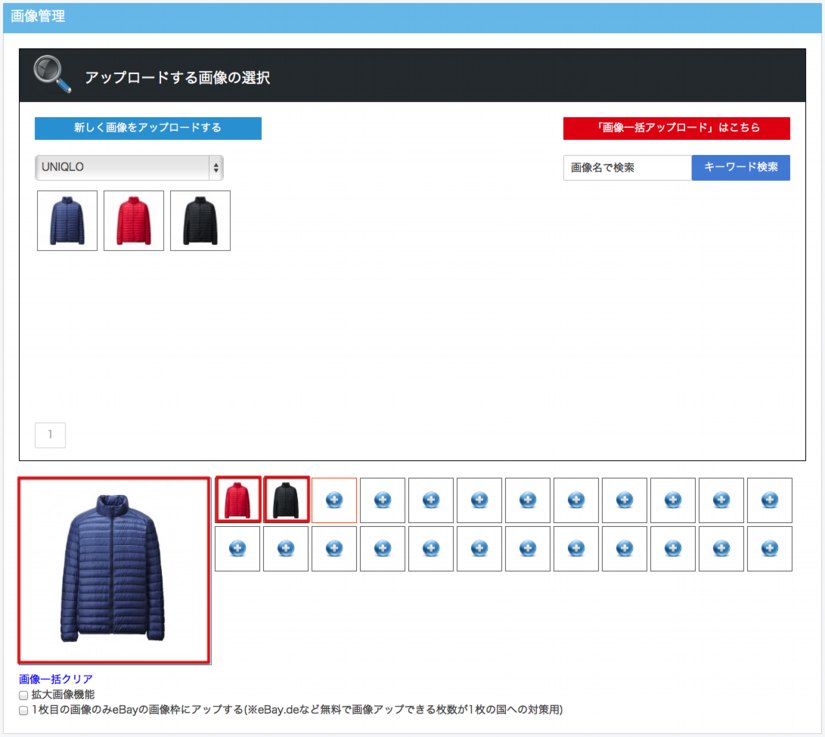The height and width of the screenshot is (737, 825).
Task: Click the last add-image slot in top row
Action: click(769, 500)
